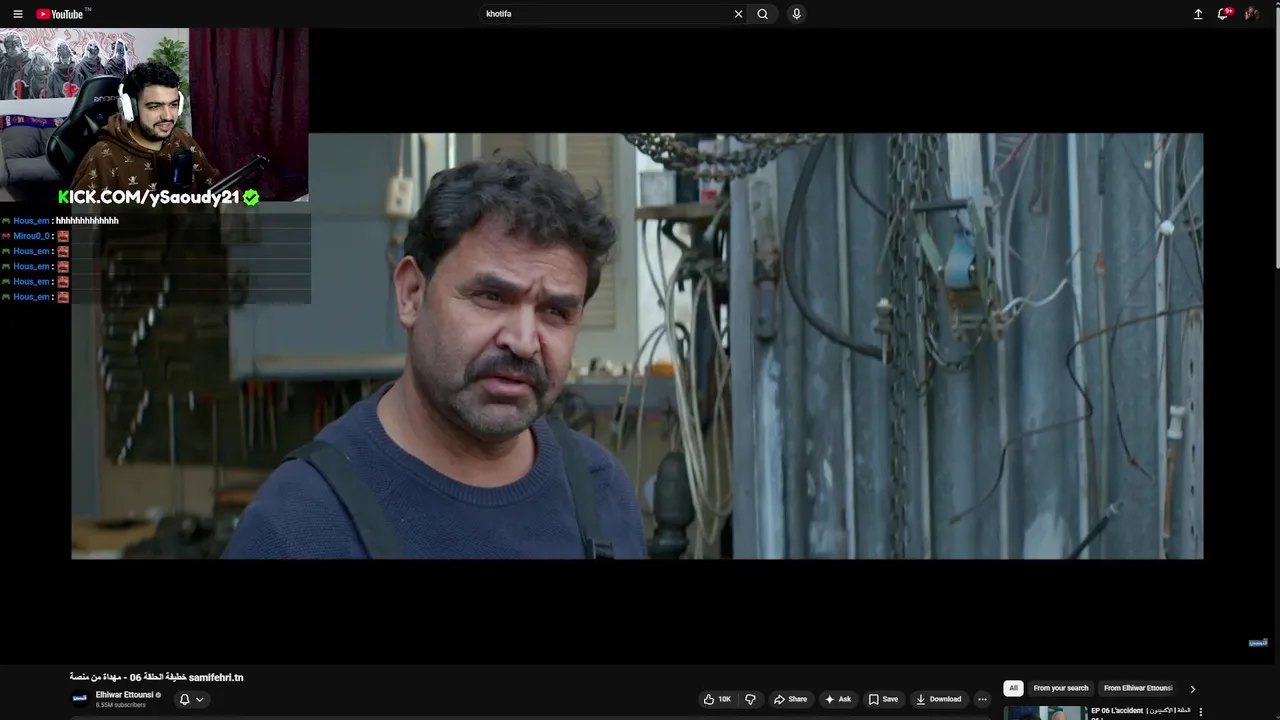Open more actions ellipsis beside Download
Viewport: 1280px width, 720px height.
[982, 699]
